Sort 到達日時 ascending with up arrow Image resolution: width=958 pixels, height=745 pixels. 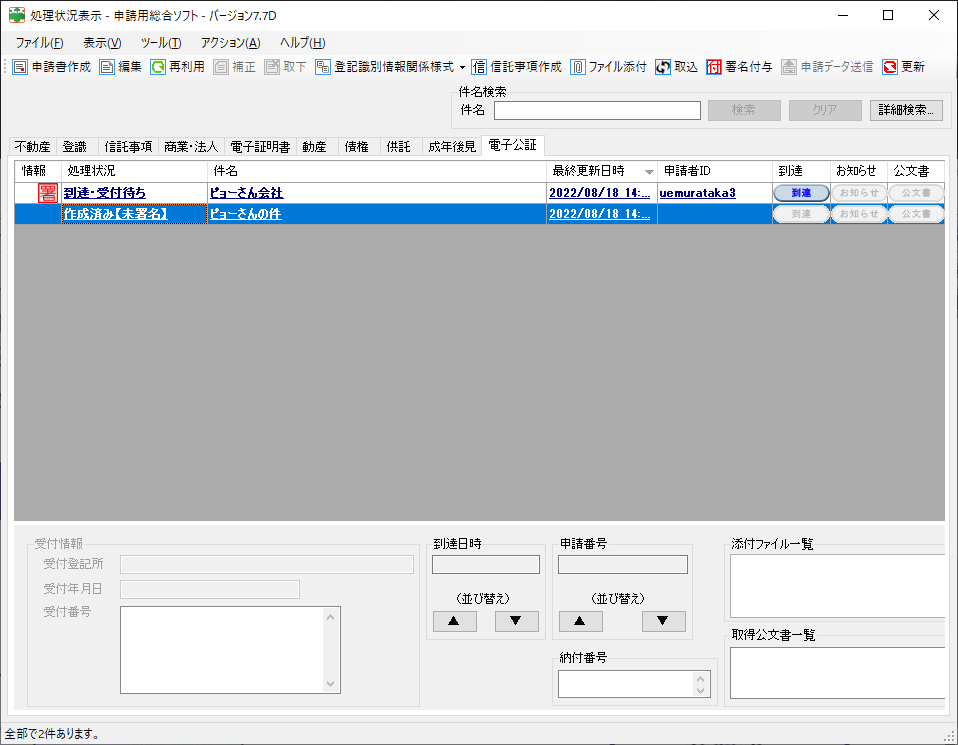[x=455, y=621]
